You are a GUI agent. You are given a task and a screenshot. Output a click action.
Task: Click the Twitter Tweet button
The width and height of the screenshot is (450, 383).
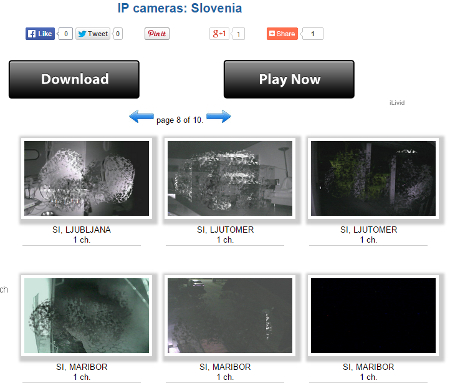click(92, 34)
